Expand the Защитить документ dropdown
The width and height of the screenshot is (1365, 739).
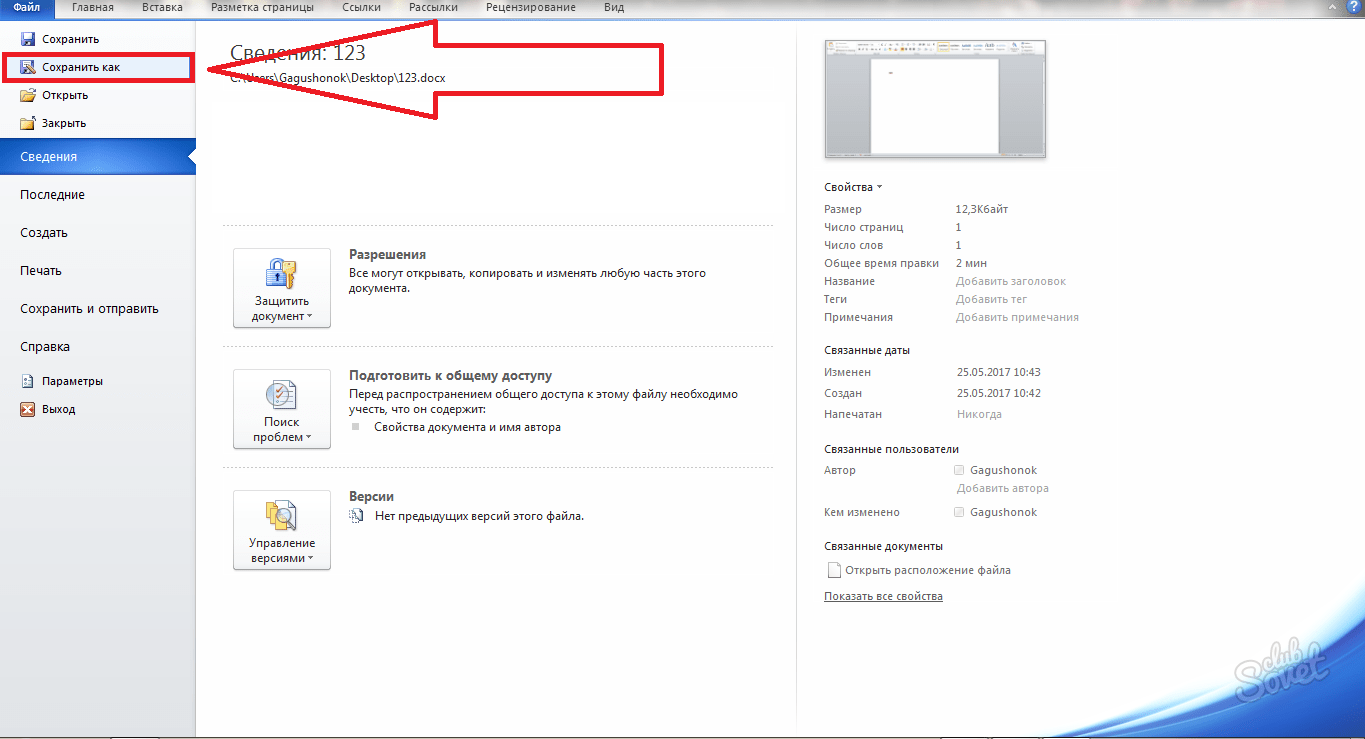(x=282, y=288)
